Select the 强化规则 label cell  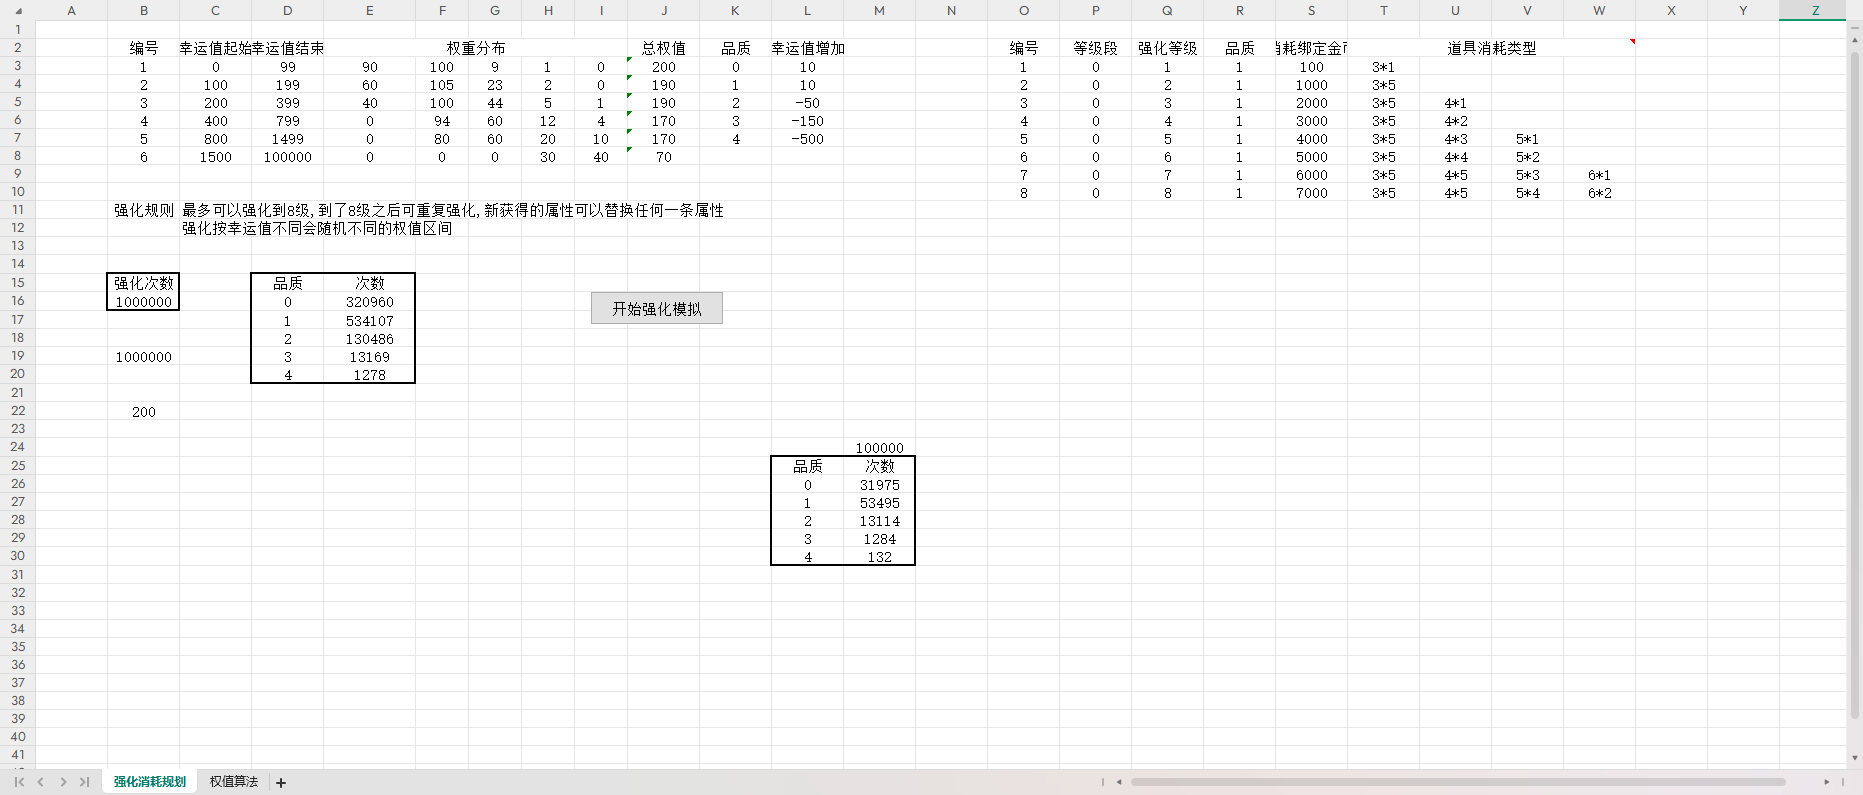pyautogui.click(x=143, y=210)
